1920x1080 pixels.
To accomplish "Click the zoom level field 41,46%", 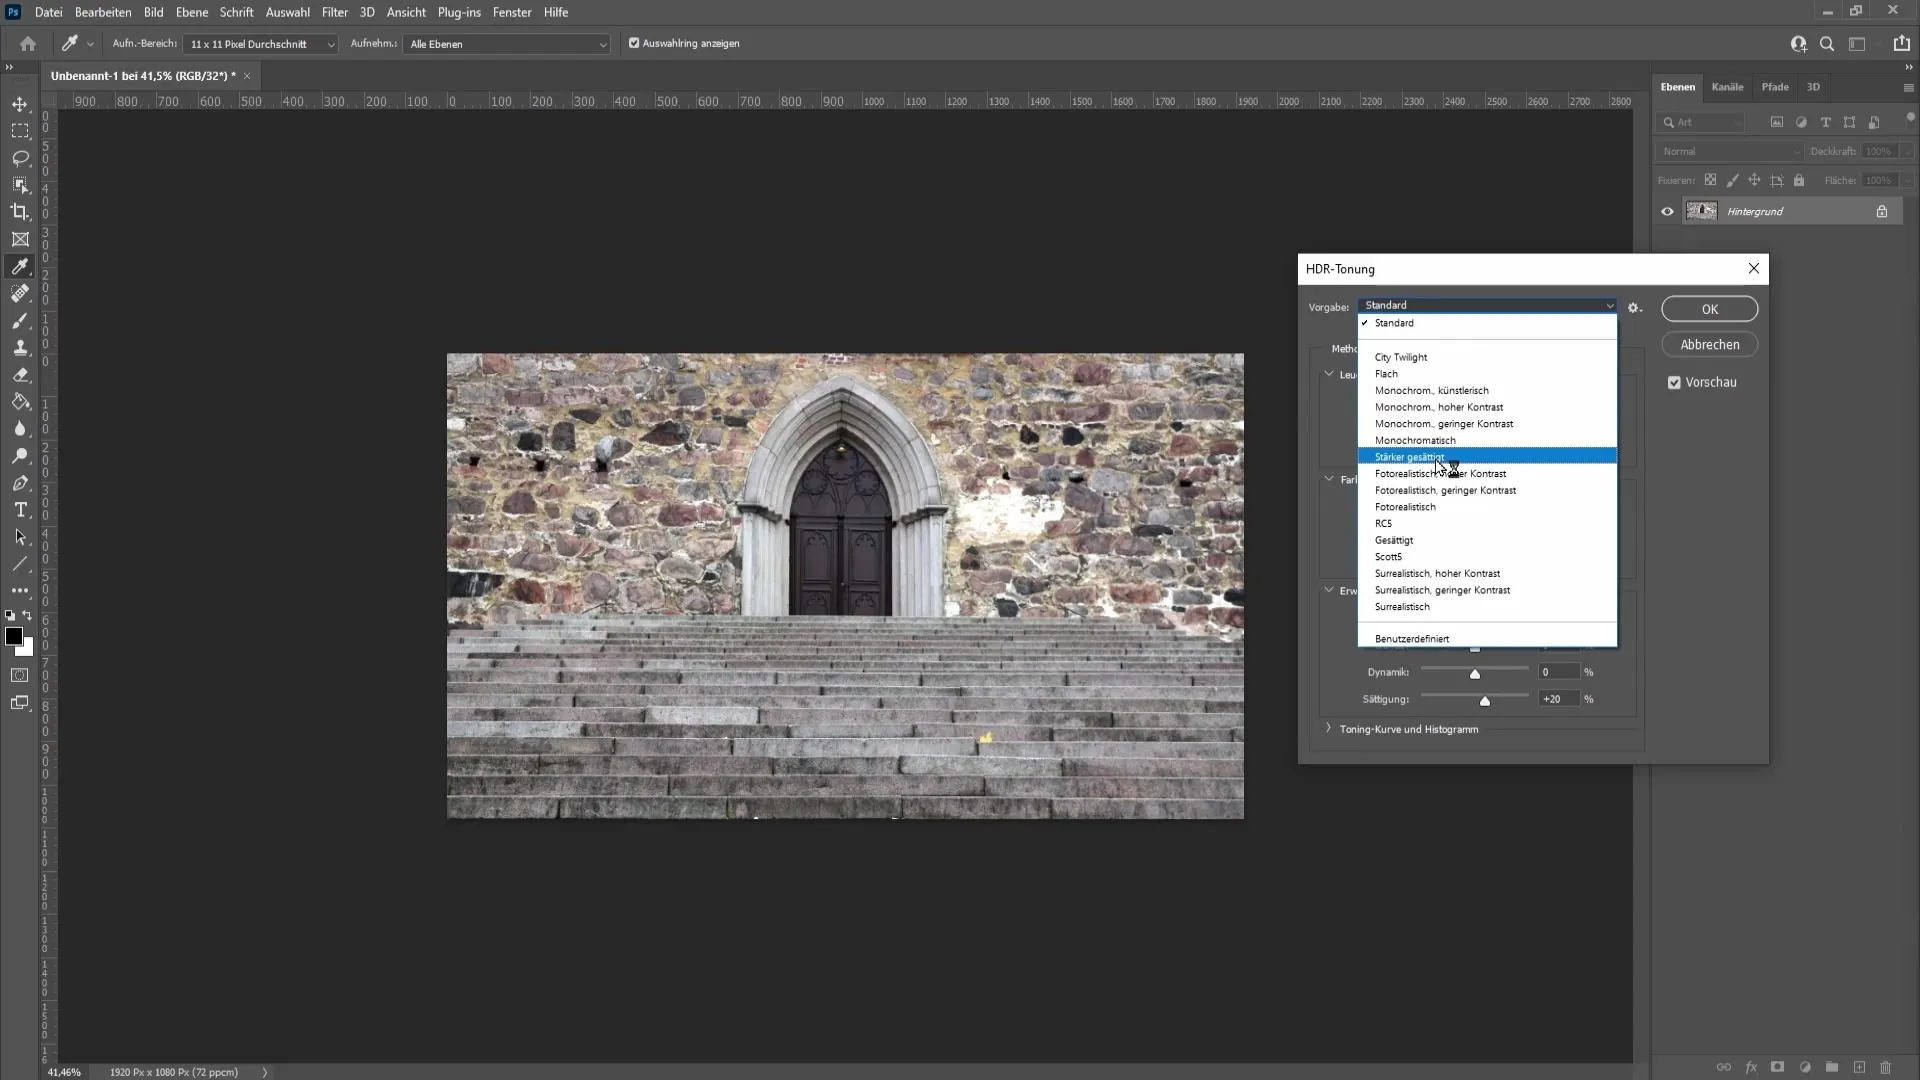I will click(64, 1072).
